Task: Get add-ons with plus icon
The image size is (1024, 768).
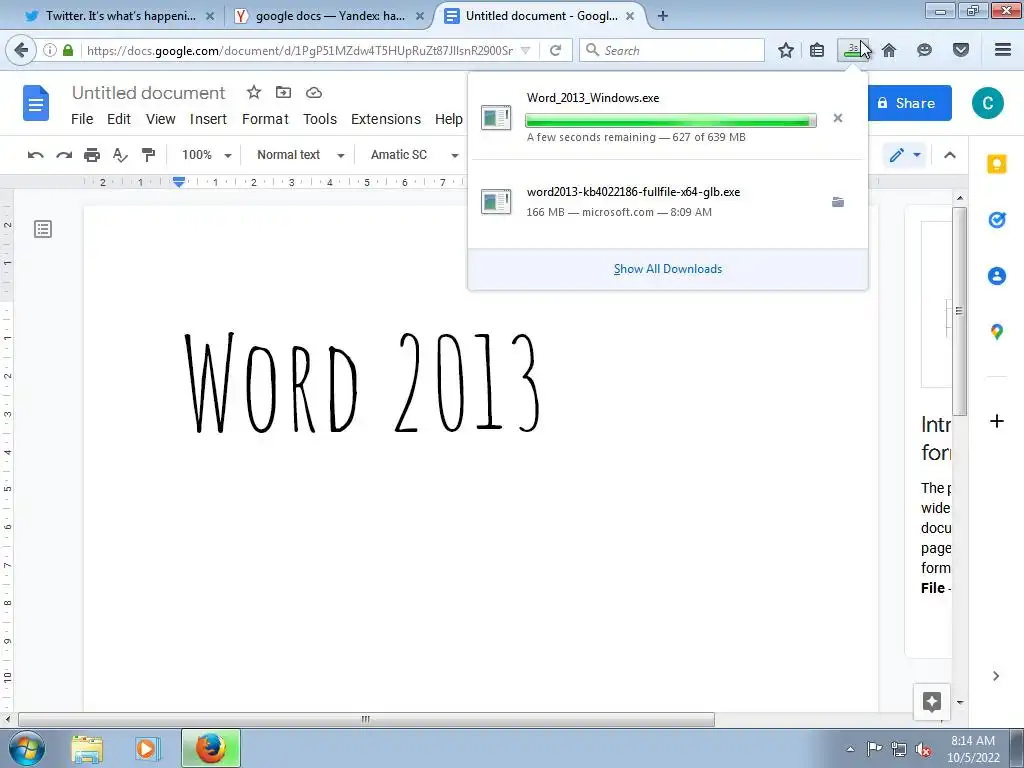Action: click(997, 421)
